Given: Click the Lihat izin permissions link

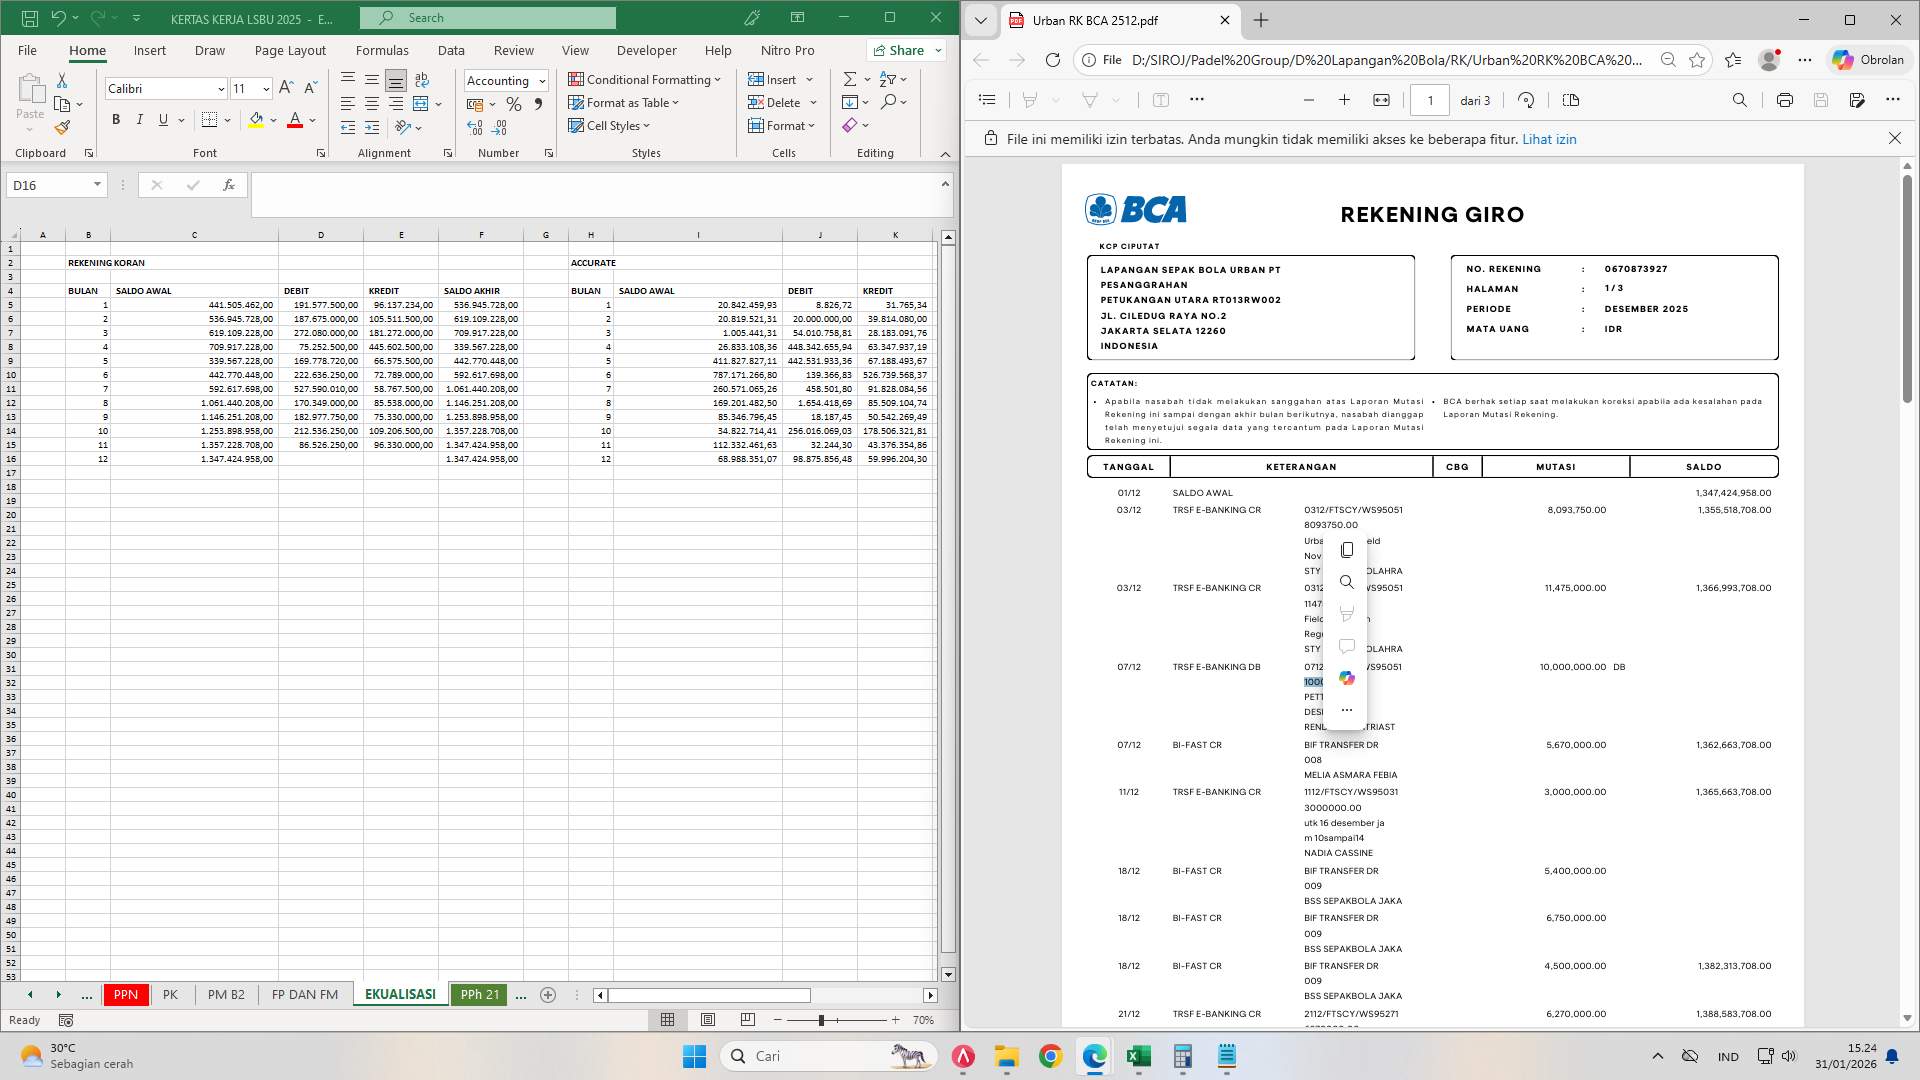Looking at the screenshot, I should point(1551,139).
